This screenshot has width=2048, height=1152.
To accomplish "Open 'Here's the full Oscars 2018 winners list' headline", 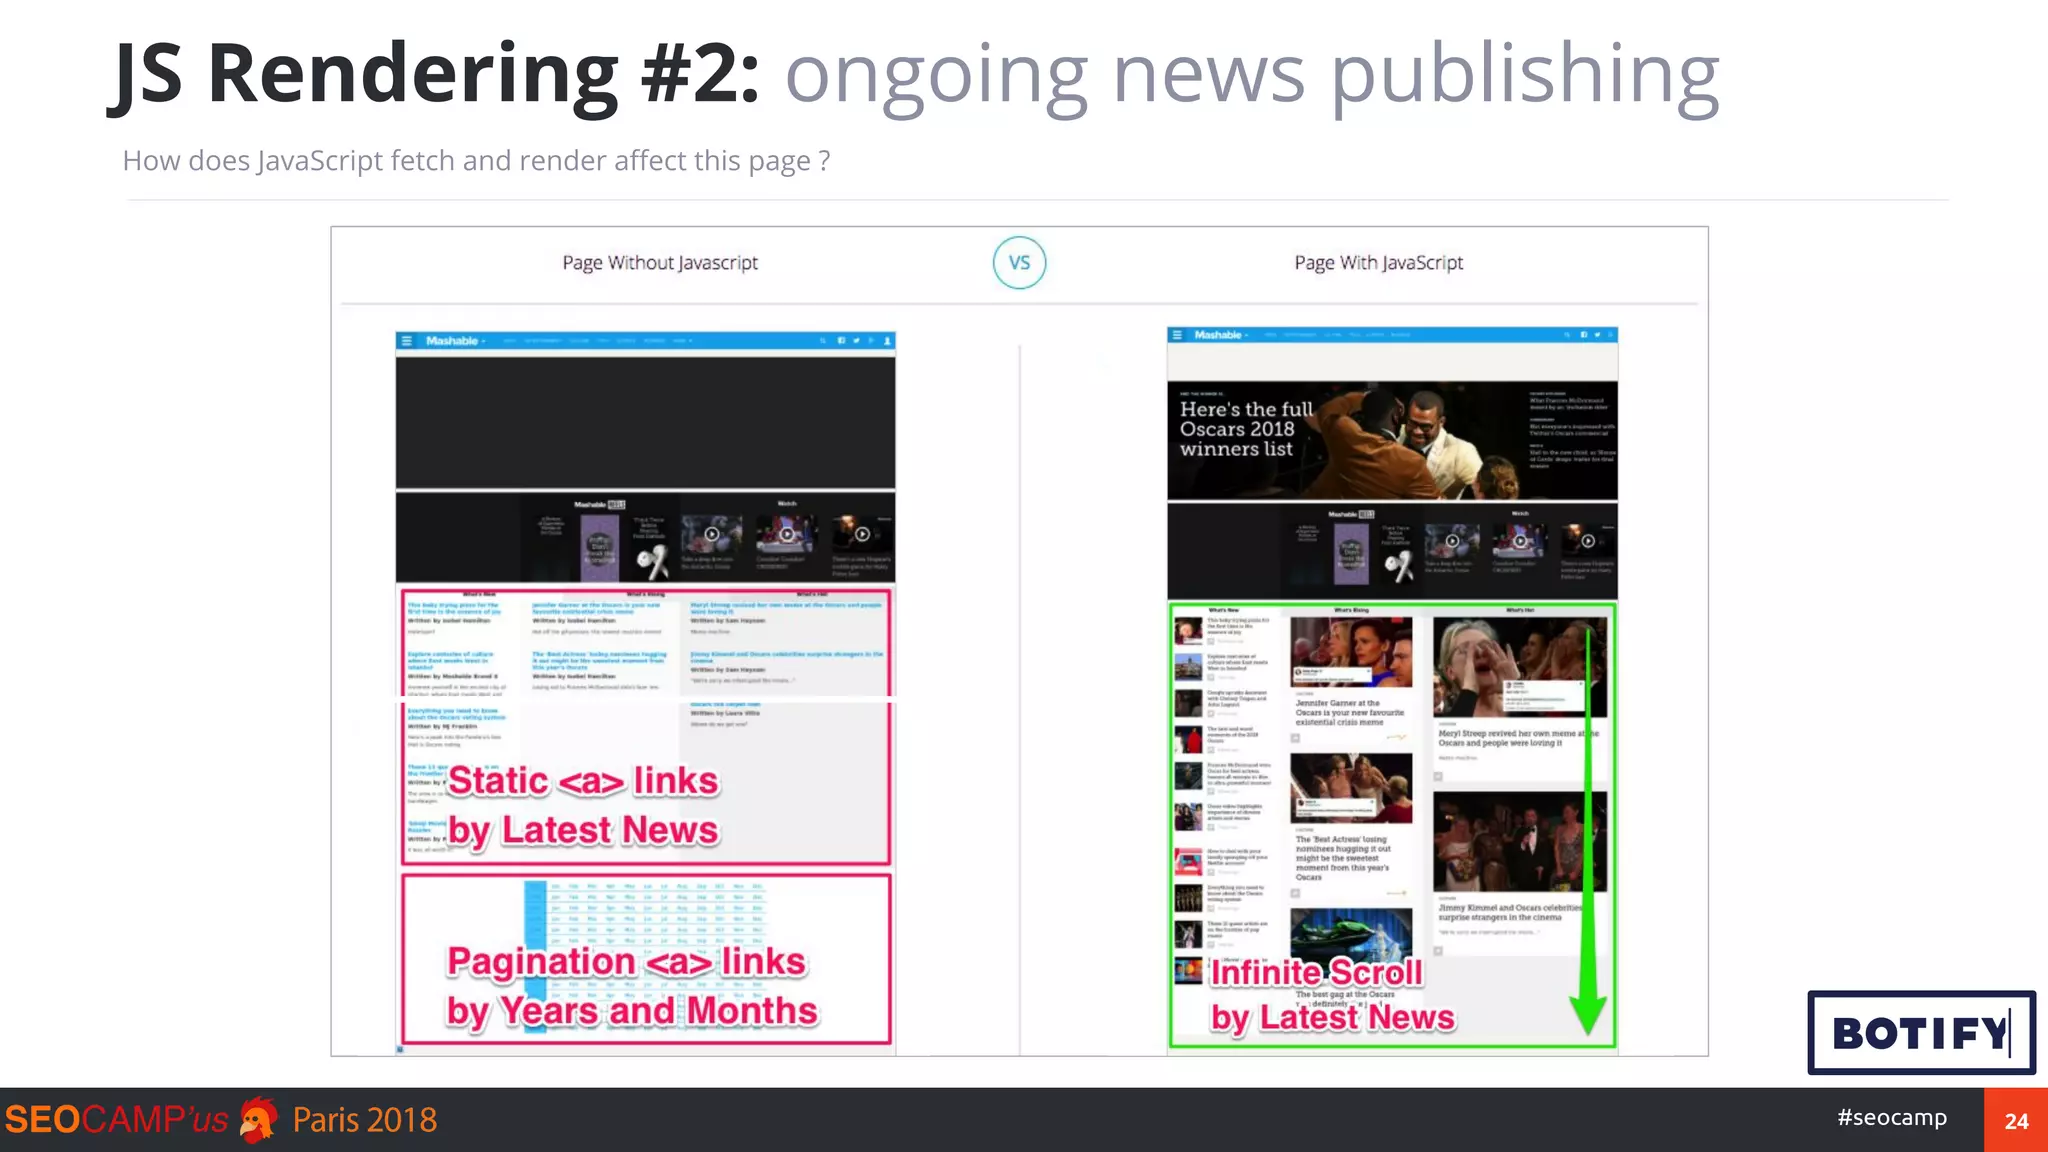I will [1246, 429].
